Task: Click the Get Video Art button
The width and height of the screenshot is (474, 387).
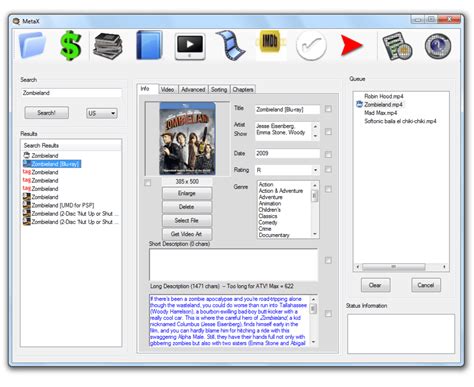Action: 187,234
